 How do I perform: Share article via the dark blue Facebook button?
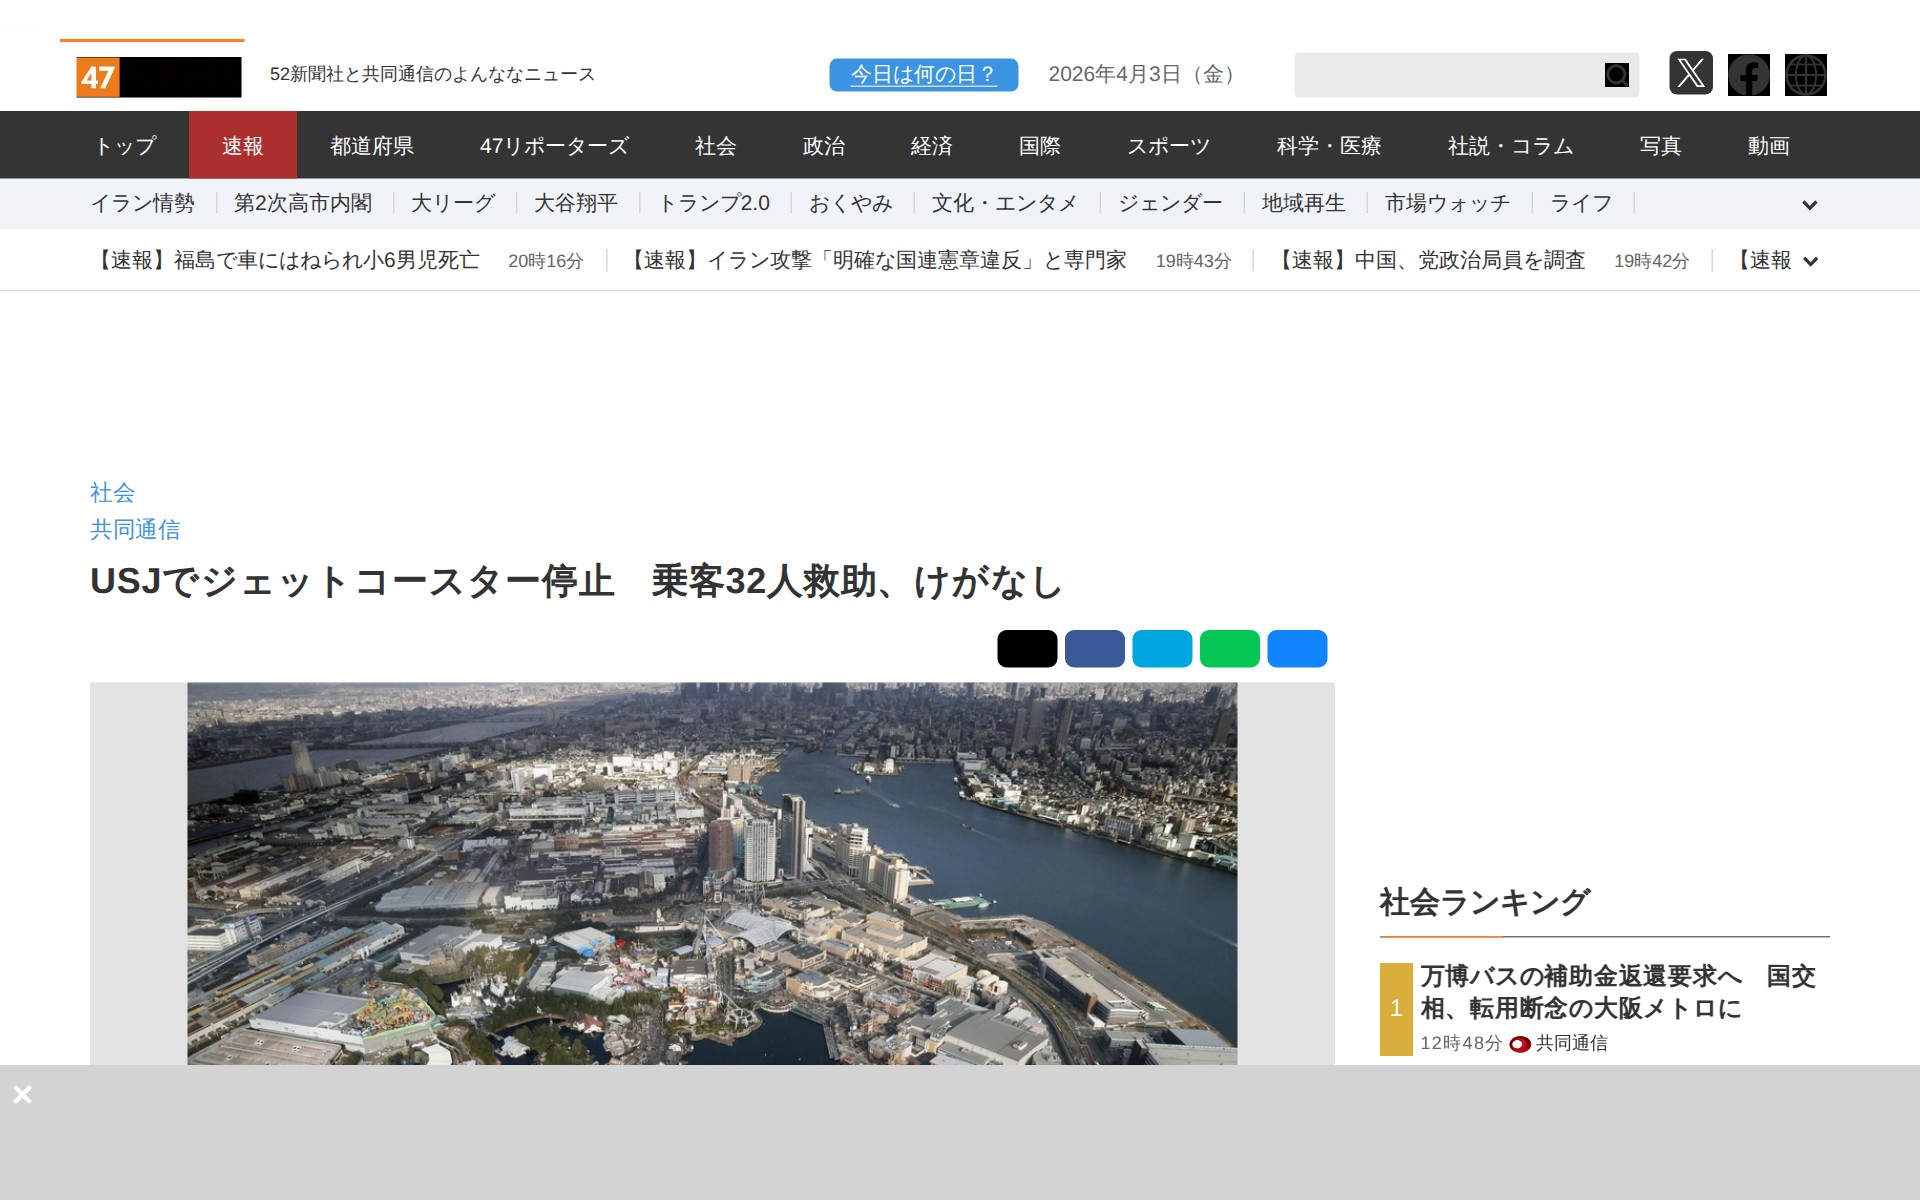[1097, 648]
